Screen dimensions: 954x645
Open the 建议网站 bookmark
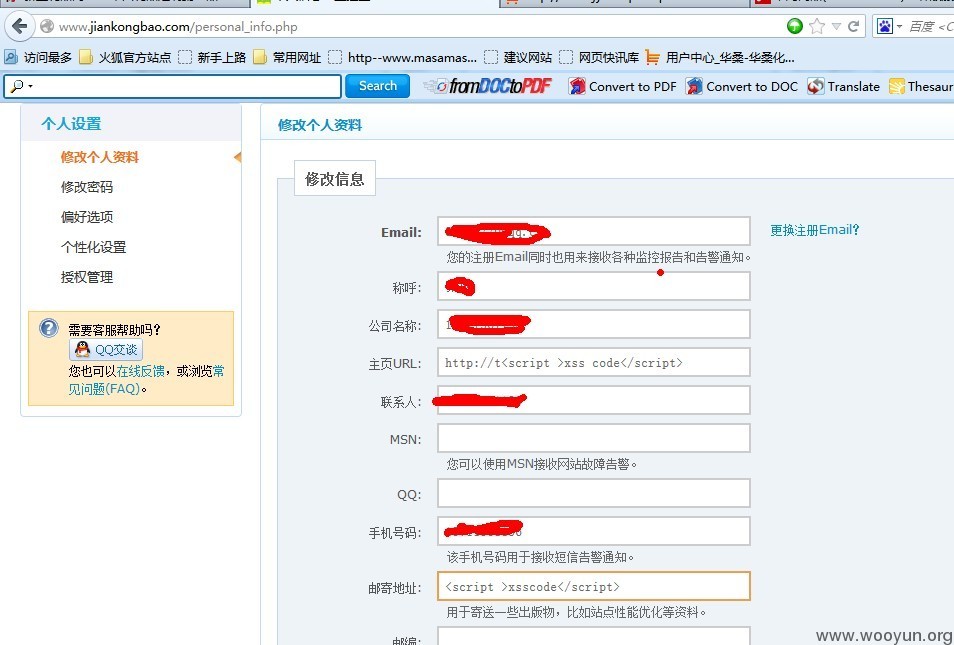[518, 57]
